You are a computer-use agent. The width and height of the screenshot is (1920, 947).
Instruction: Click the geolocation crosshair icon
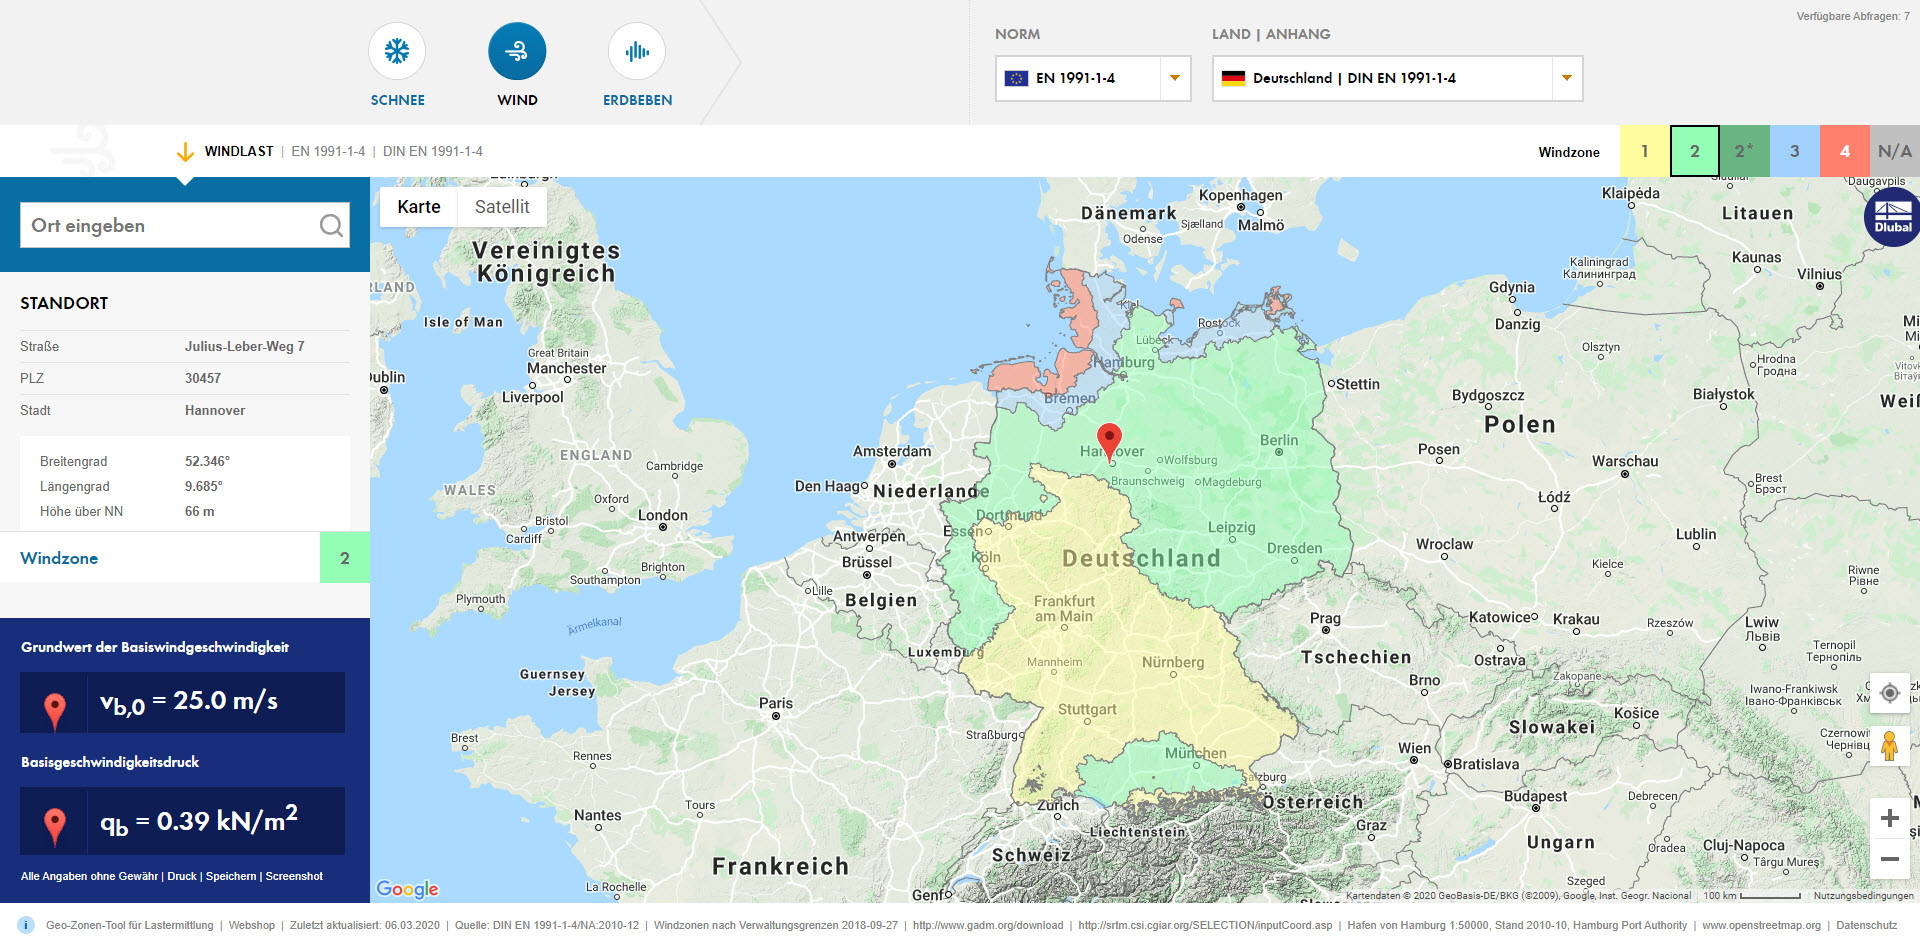pos(1890,693)
